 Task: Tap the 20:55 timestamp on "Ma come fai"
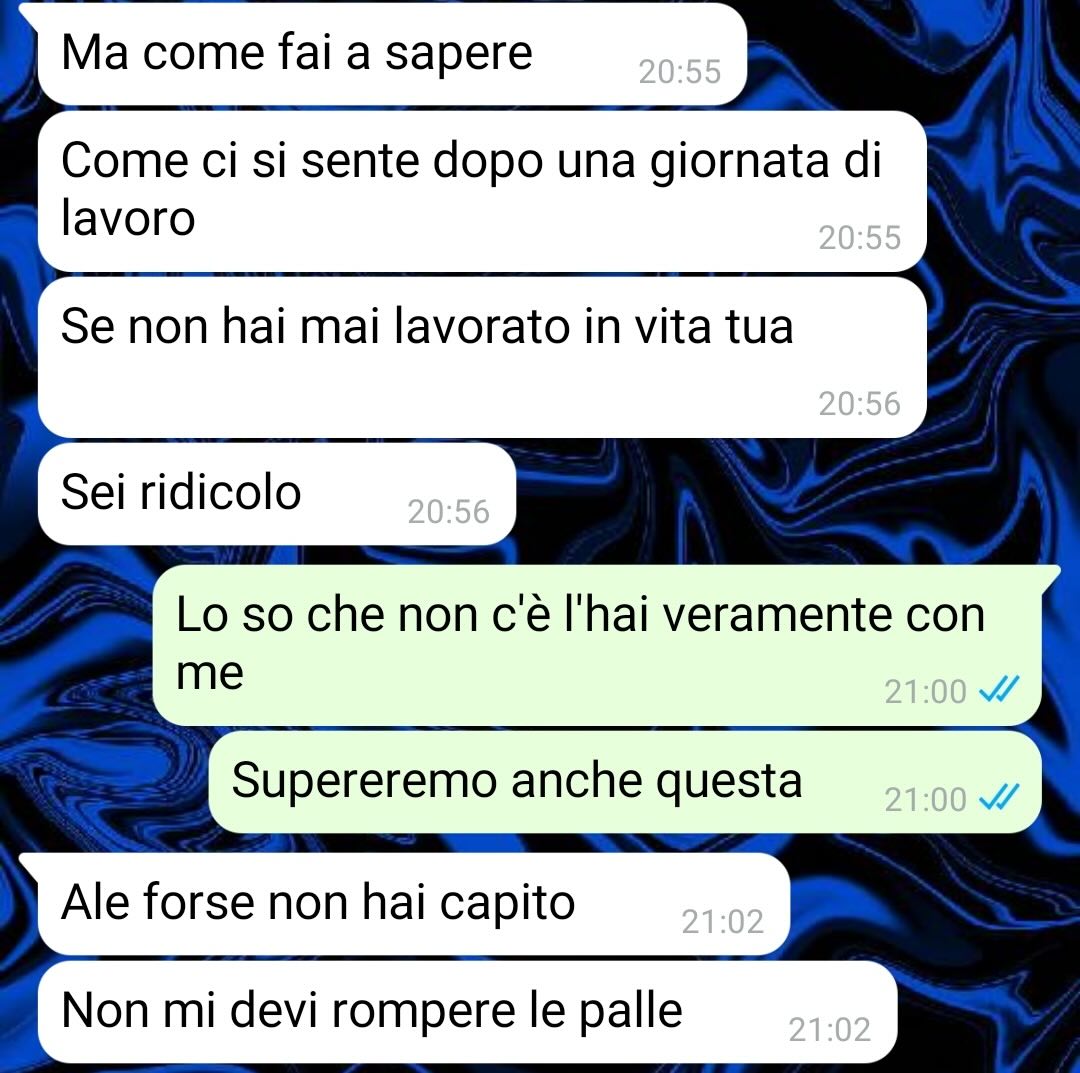tap(679, 72)
